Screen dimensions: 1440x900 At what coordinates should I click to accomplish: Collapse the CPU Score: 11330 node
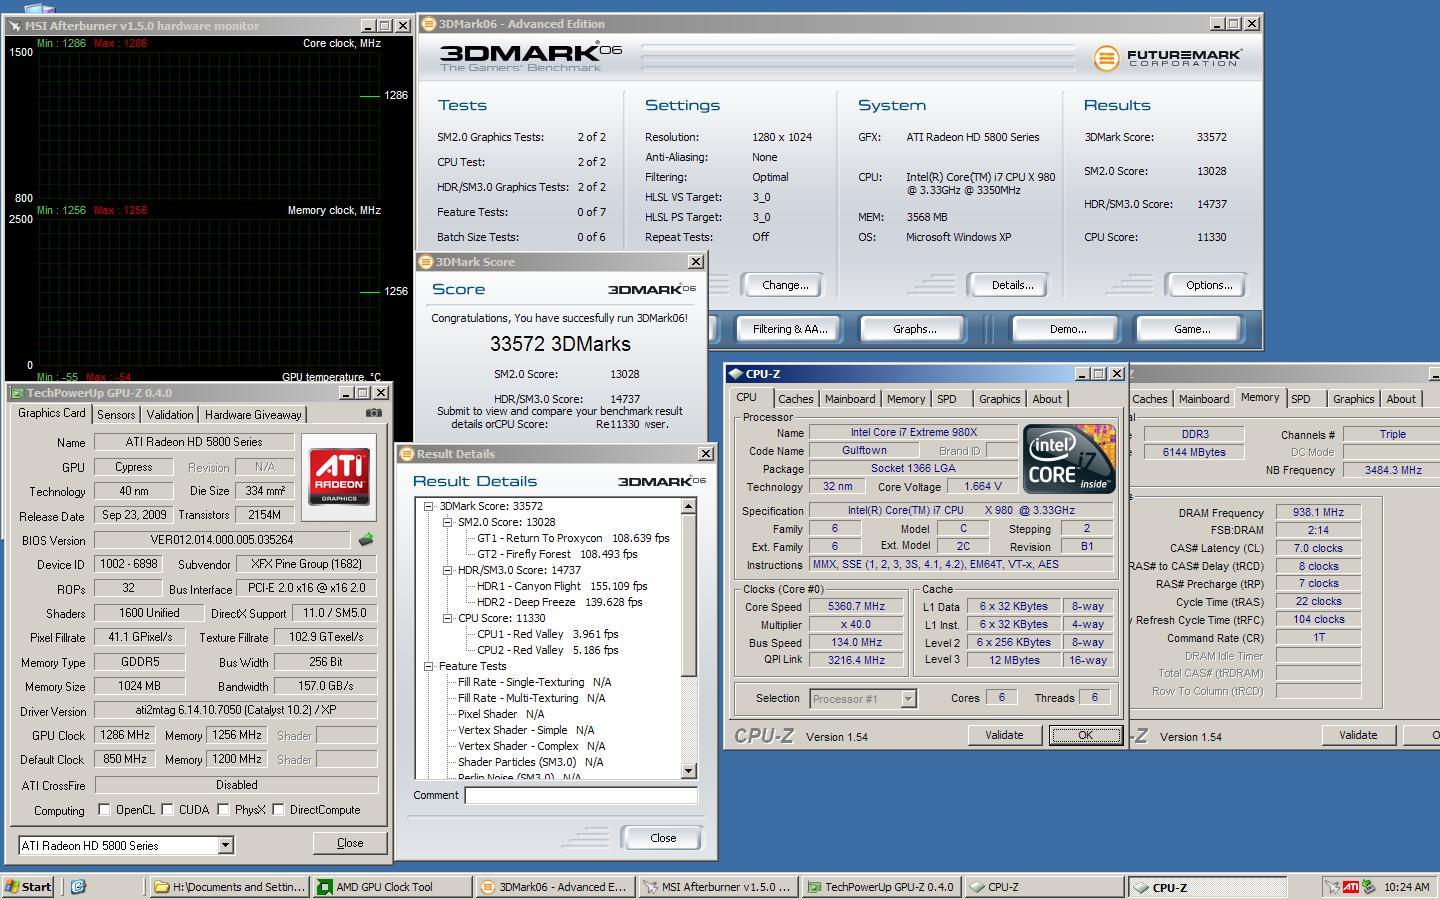448,618
